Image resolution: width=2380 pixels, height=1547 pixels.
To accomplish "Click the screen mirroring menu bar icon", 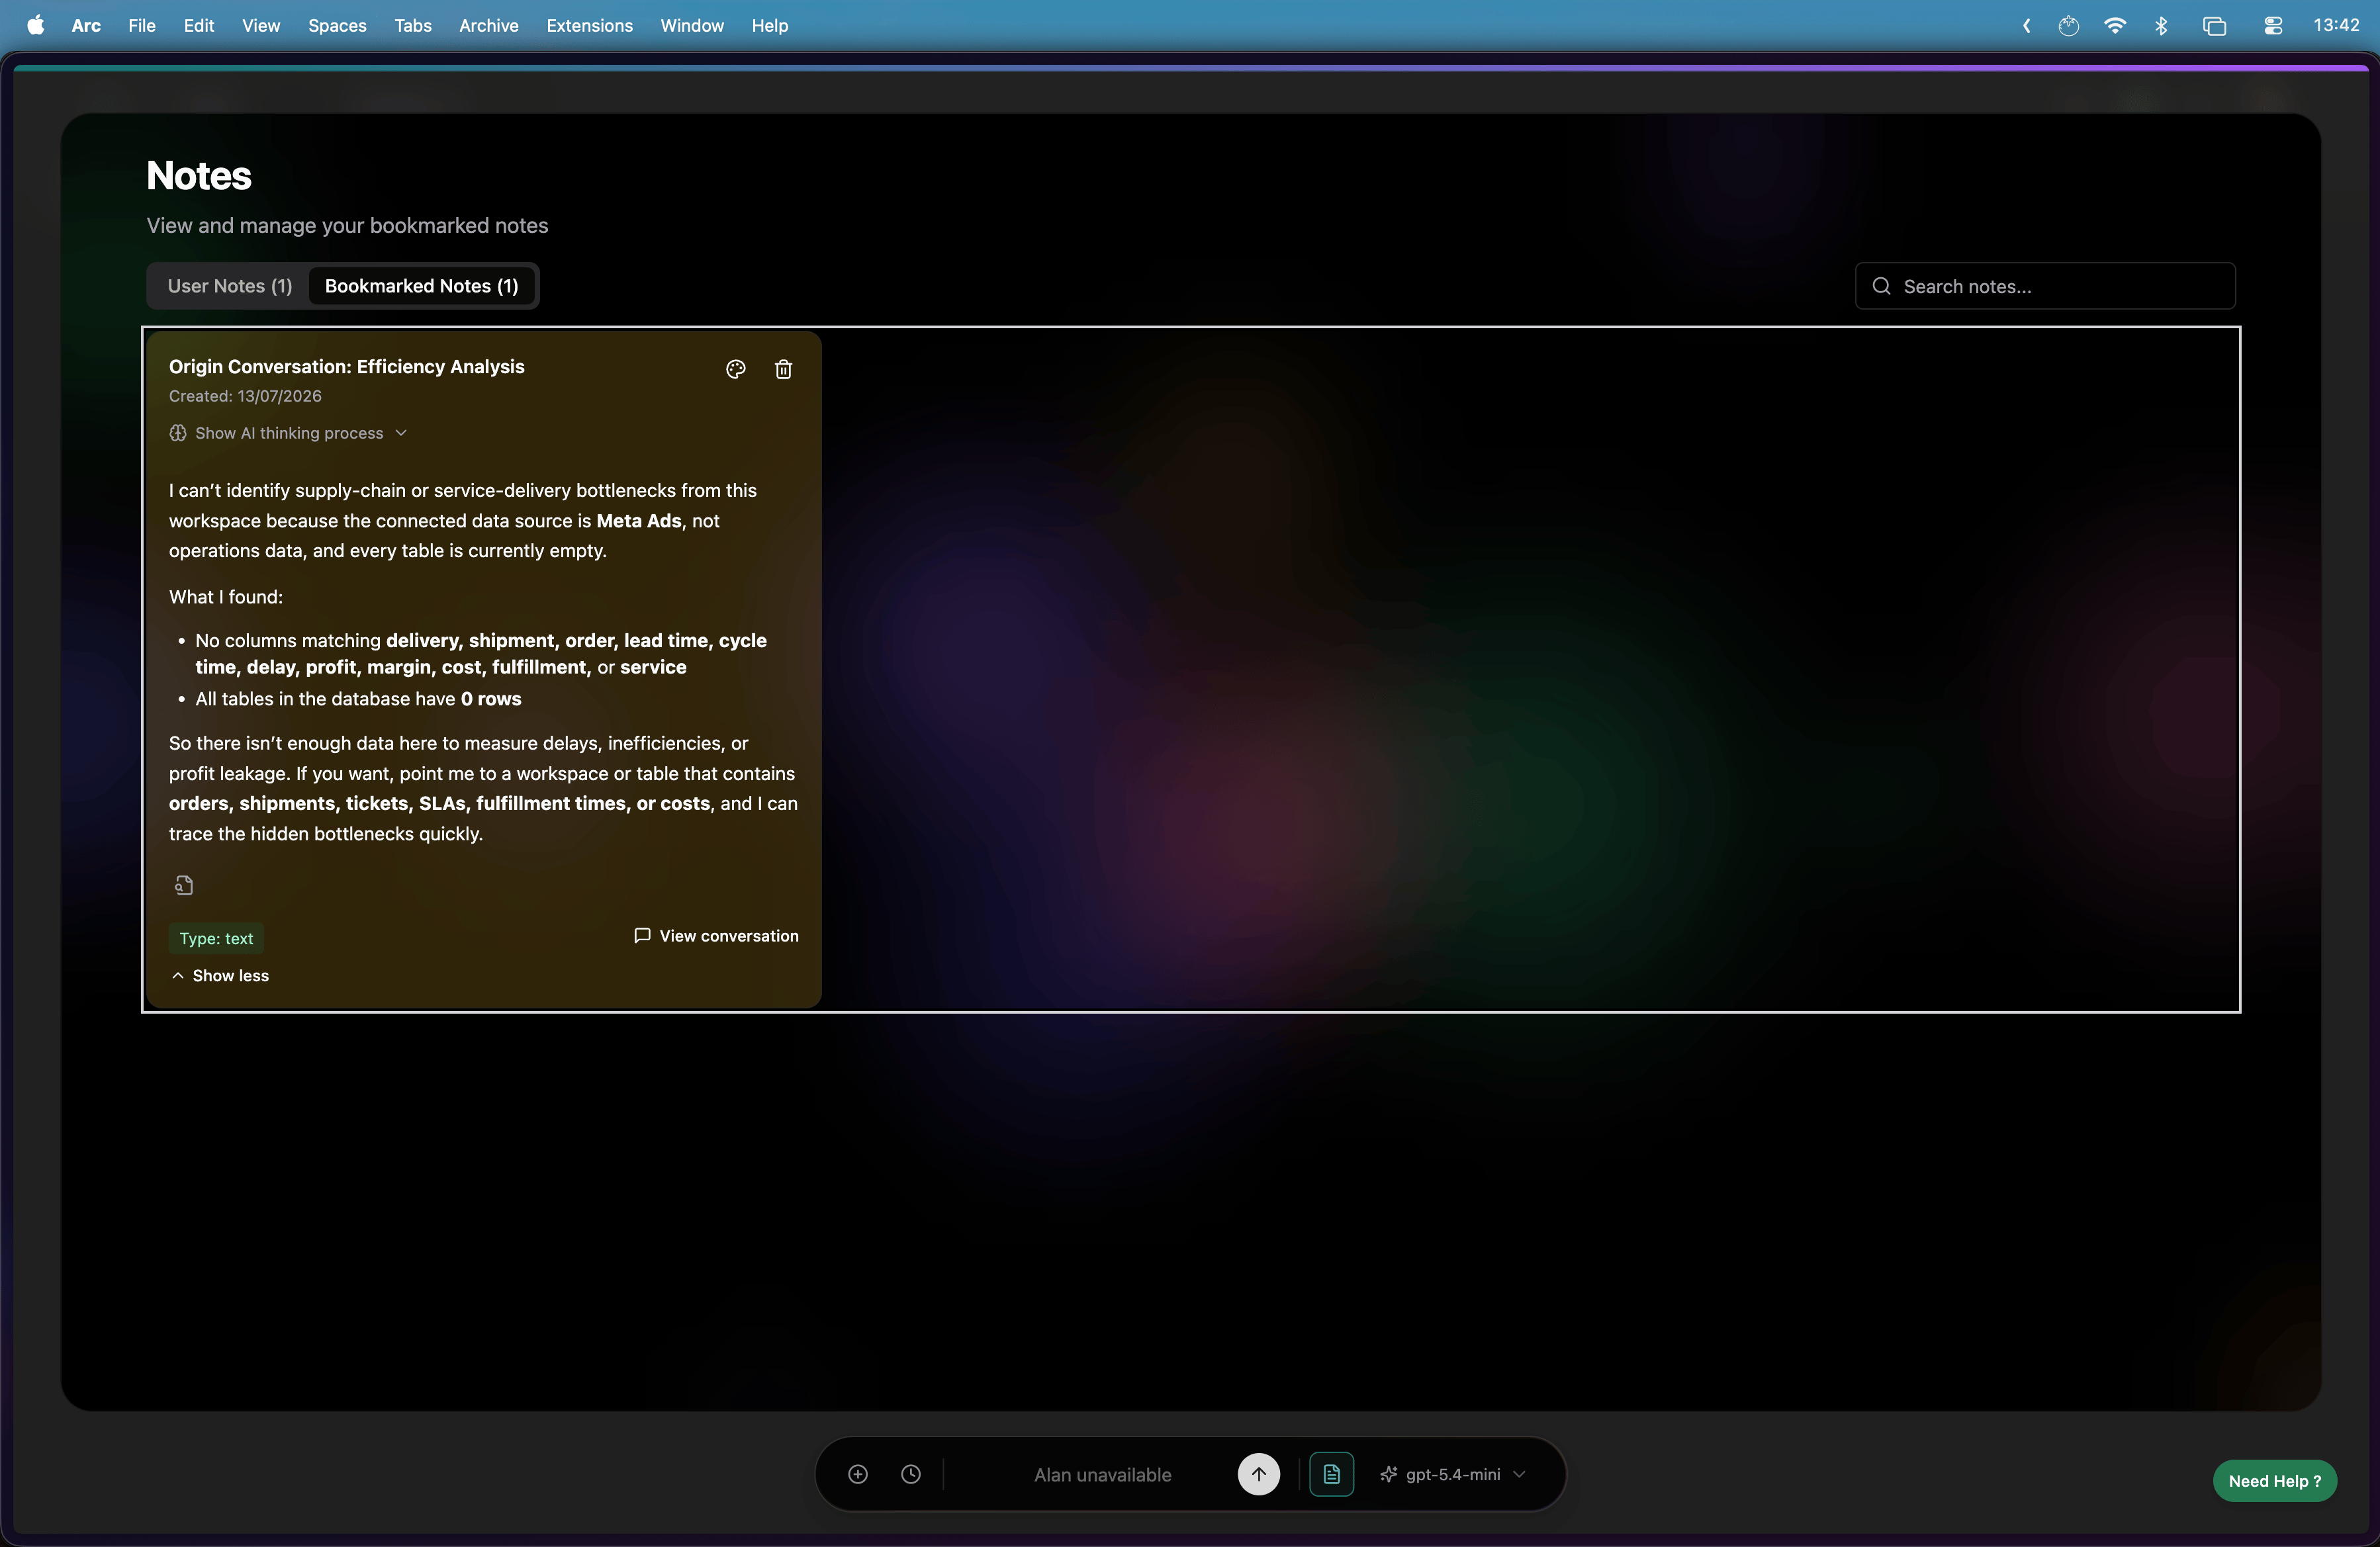I will 2214,25.
